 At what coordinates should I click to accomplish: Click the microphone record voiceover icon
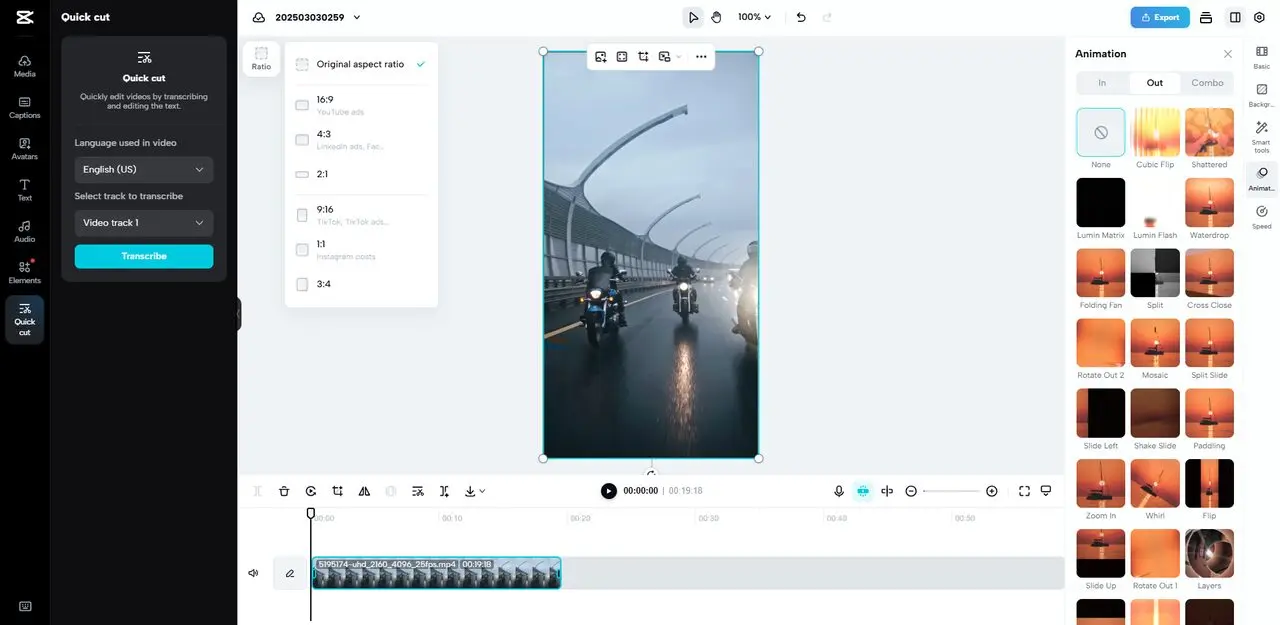[839, 491]
